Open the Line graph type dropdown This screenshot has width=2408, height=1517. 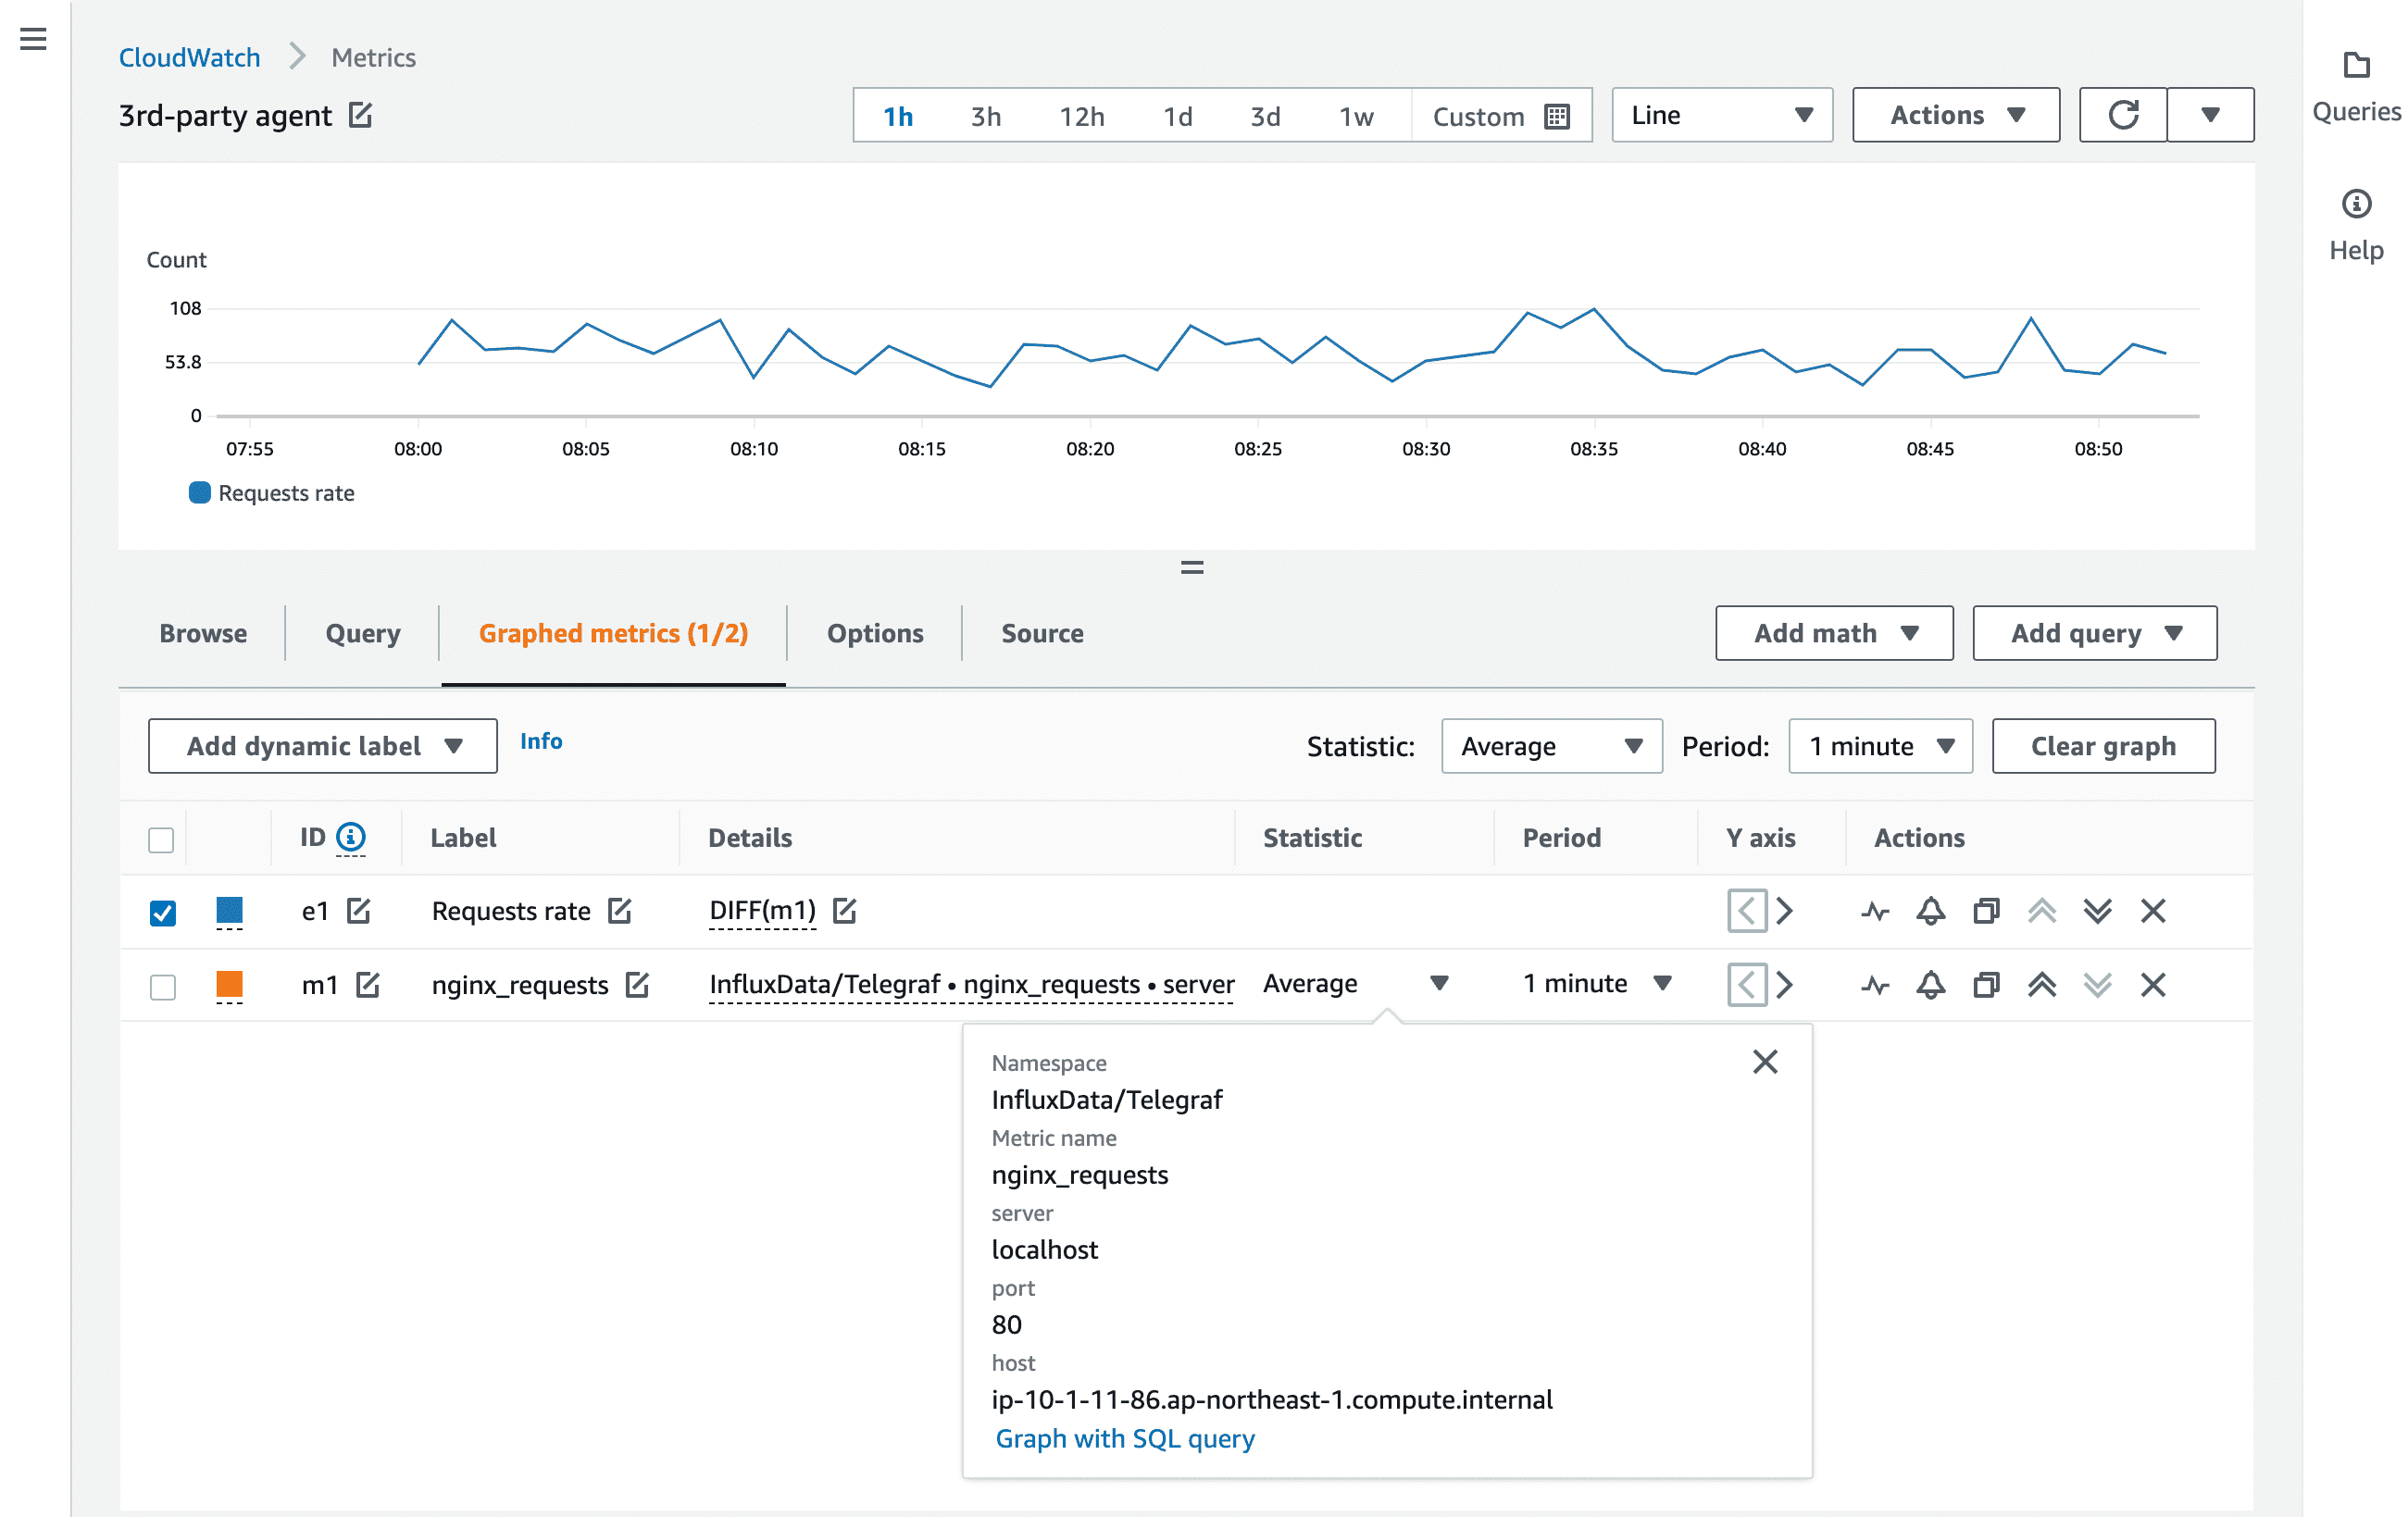pos(1722,115)
